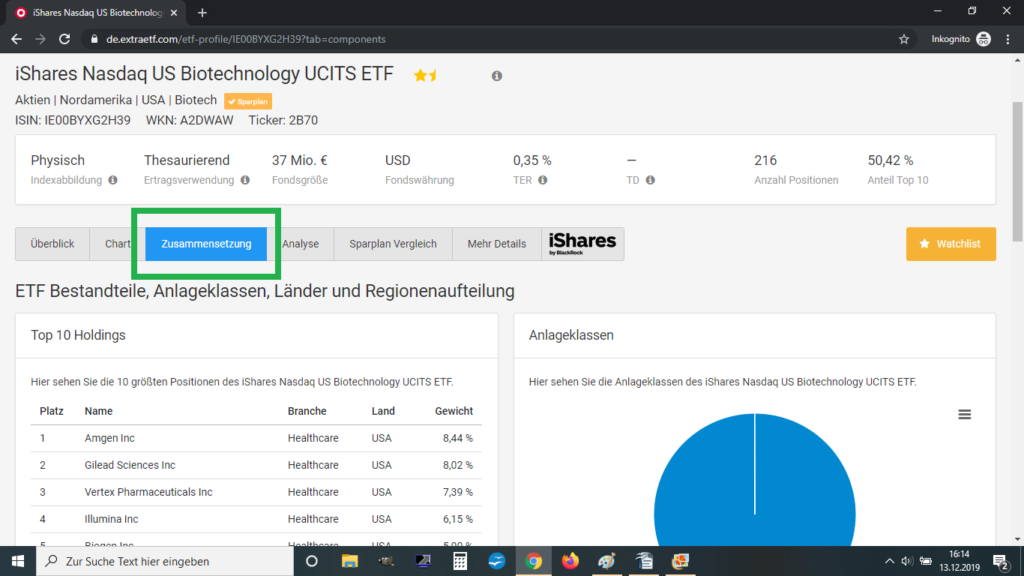Screen dimensions: 1024x576
Task: Click Illumina Inc row name
Action: tap(111, 519)
